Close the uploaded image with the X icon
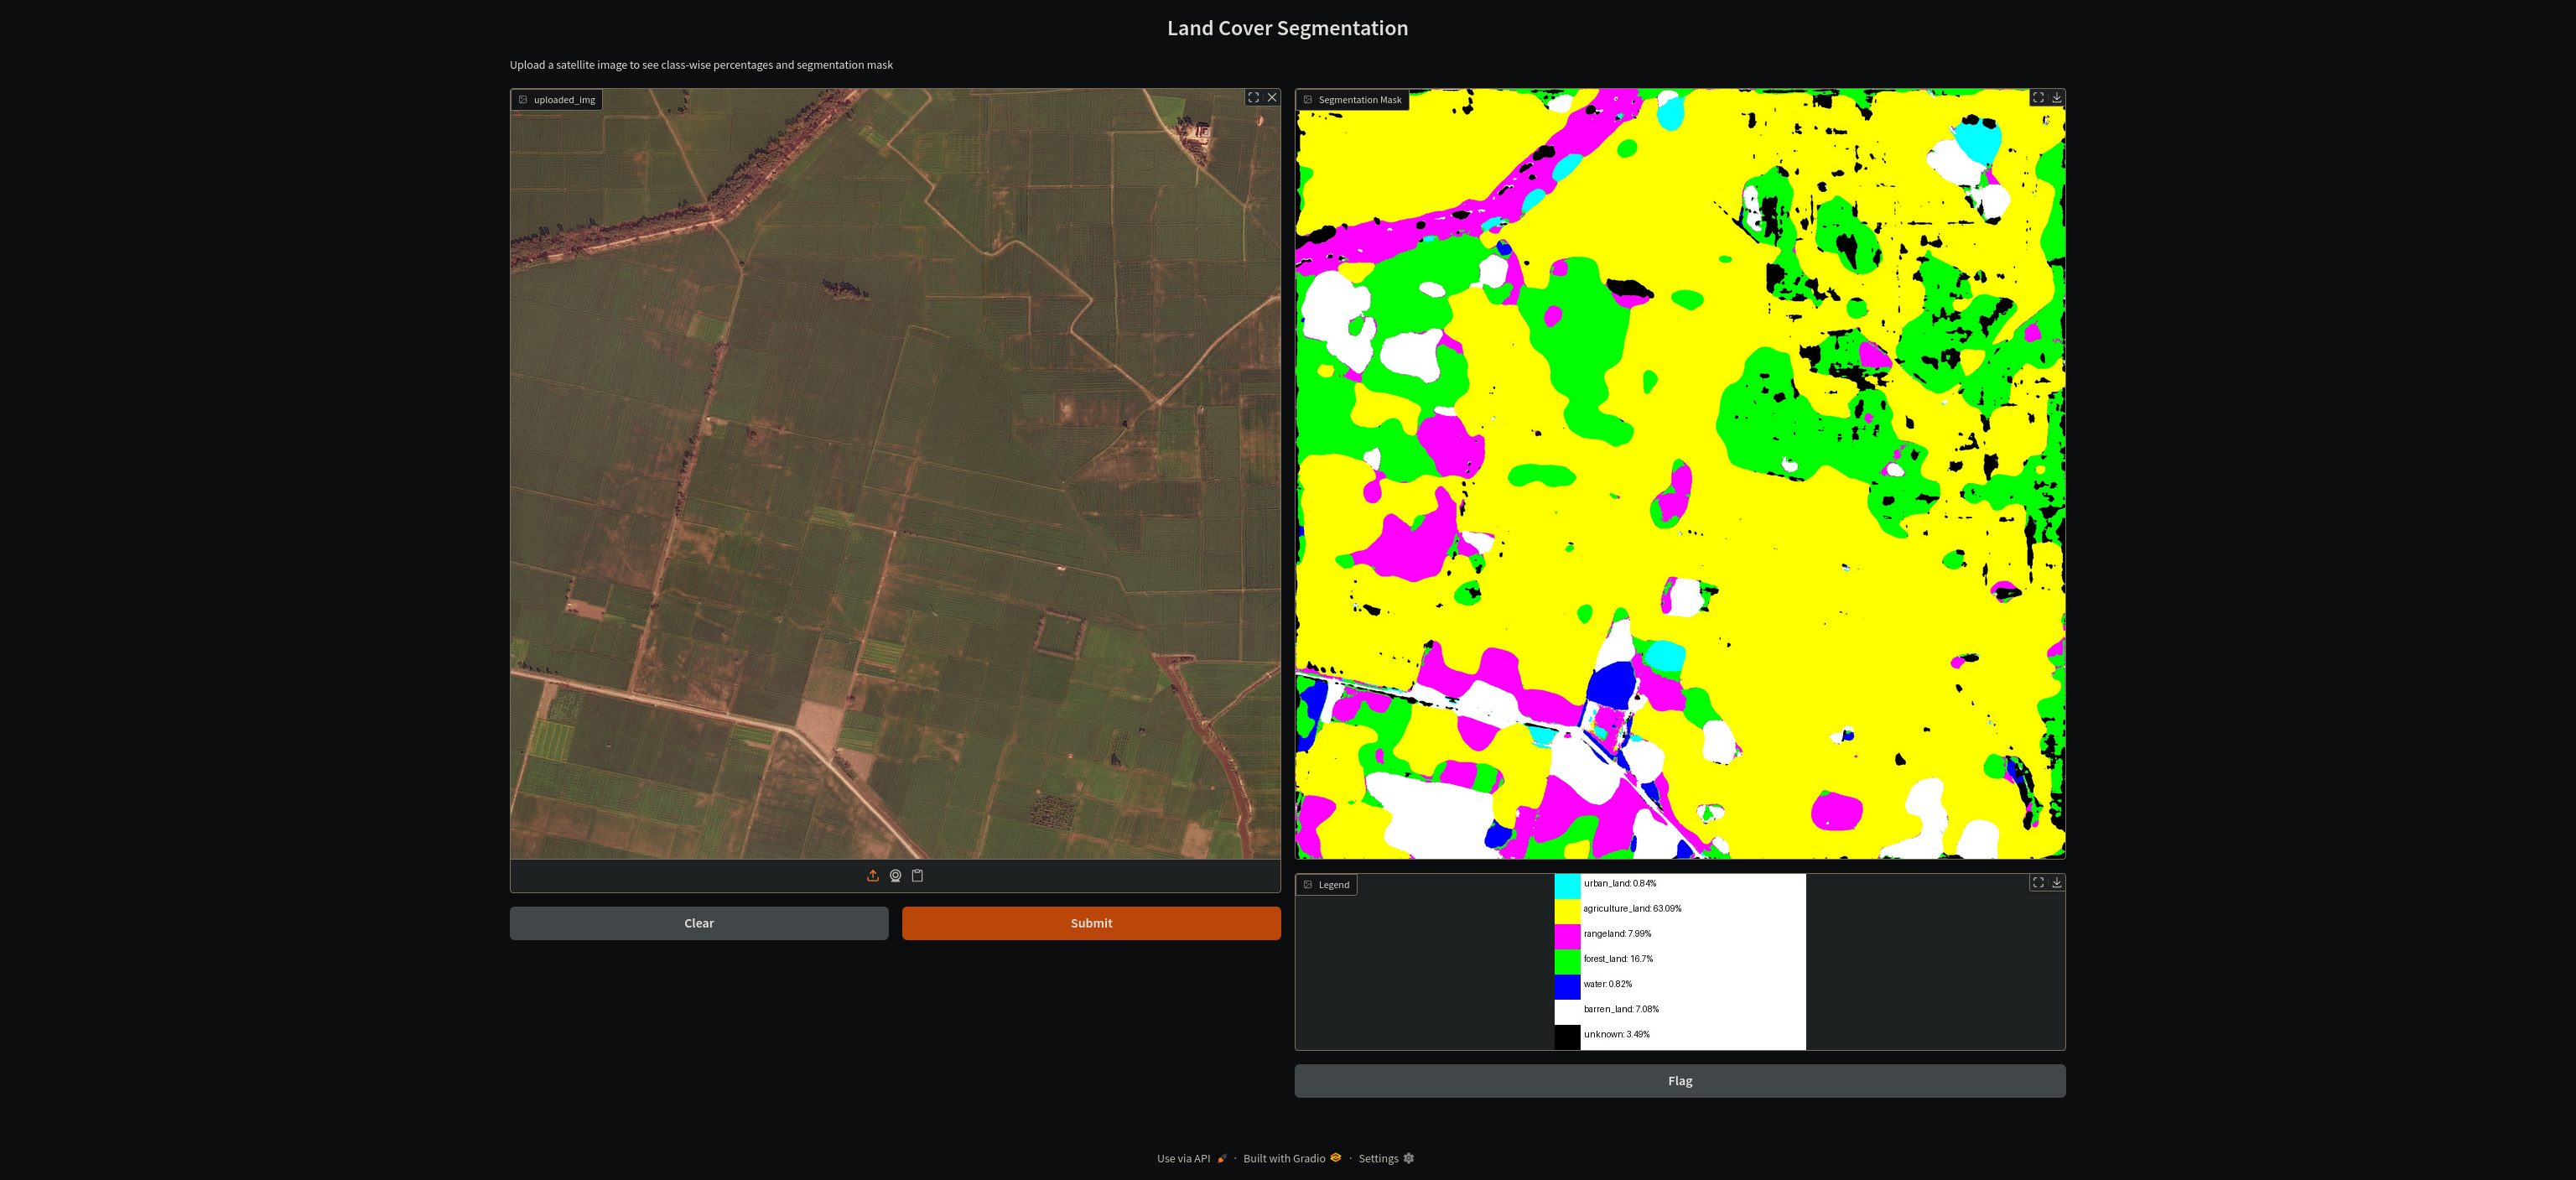Image resolution: width=2576 pixels, height=1180 pixels. coord(1271,97)
